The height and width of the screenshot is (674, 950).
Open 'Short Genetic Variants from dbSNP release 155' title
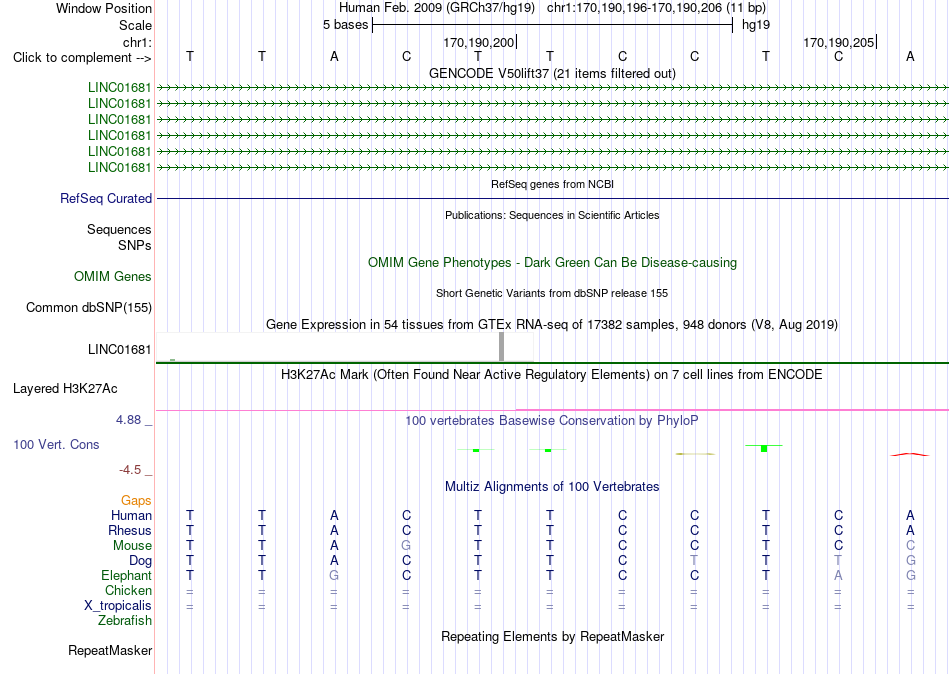pos(552,293)
